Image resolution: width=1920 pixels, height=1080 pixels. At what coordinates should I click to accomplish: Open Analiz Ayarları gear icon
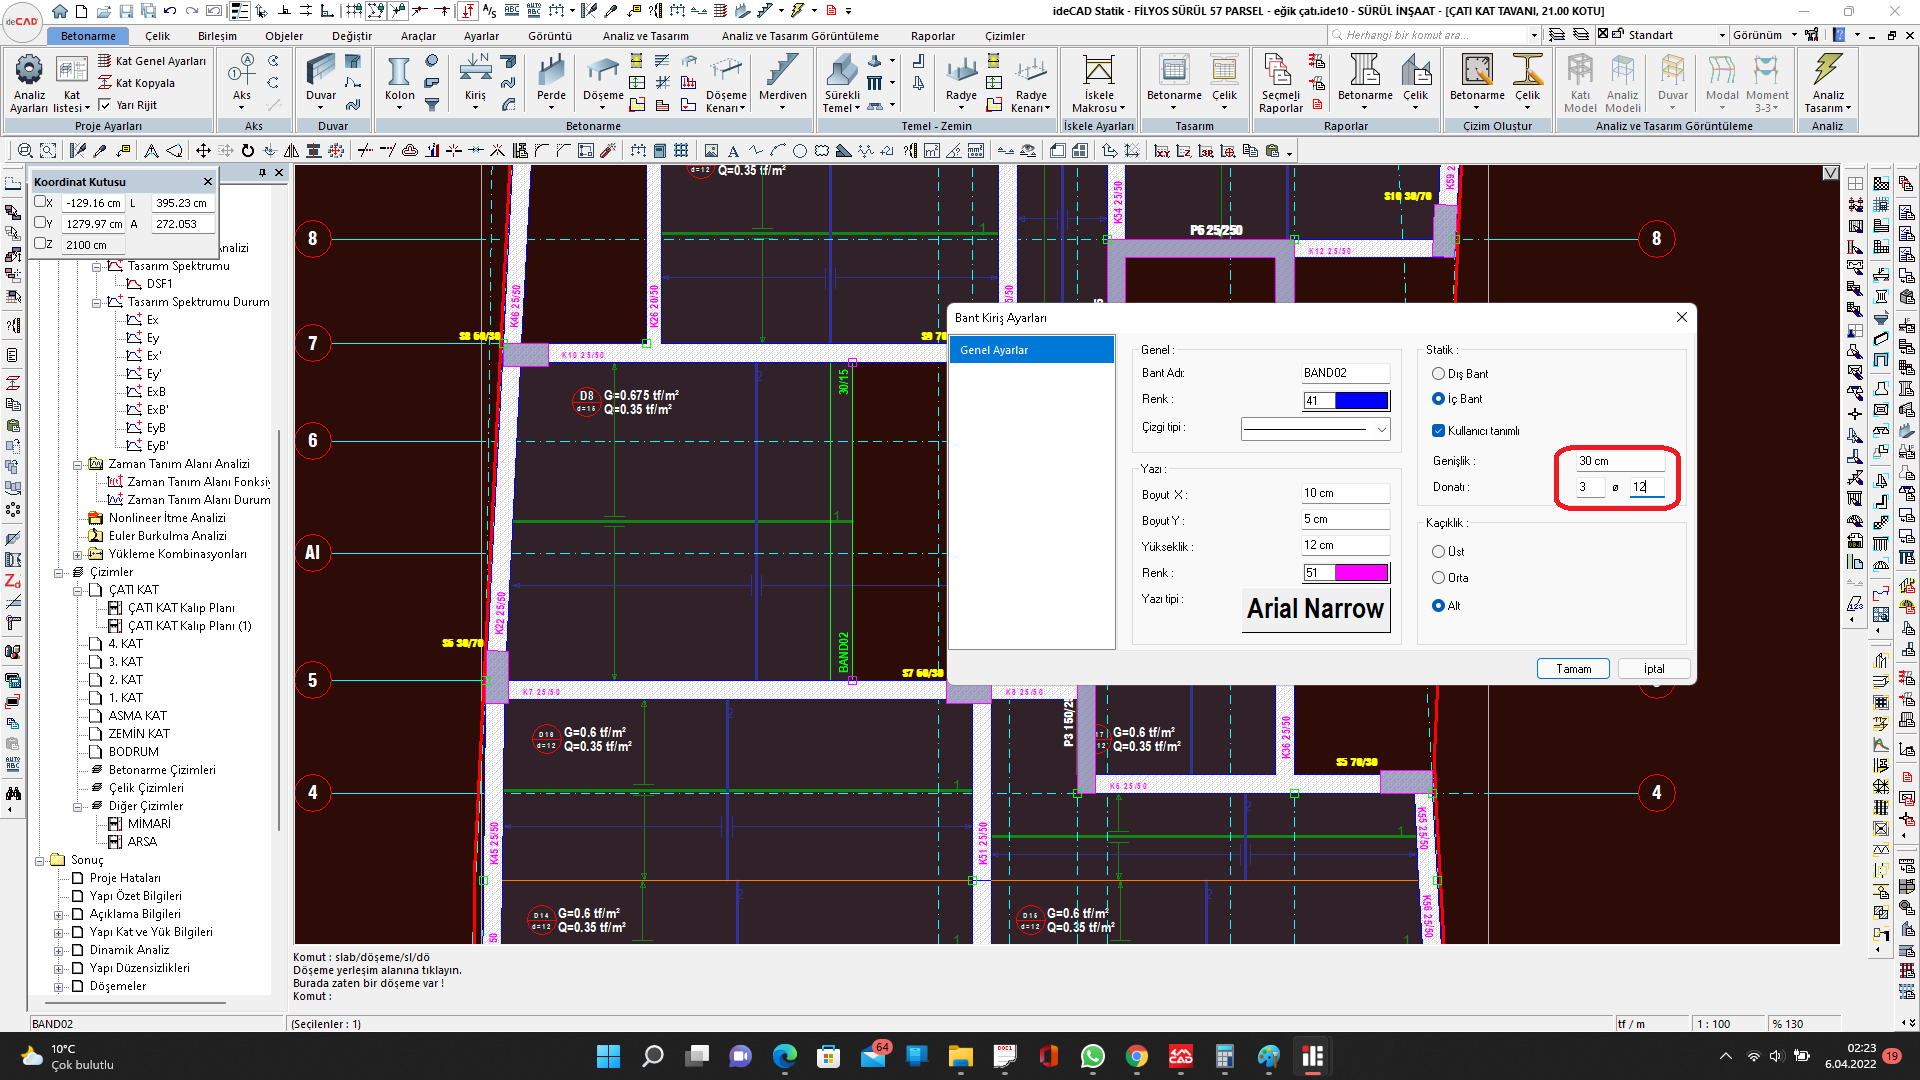click(x=28, y=84)
